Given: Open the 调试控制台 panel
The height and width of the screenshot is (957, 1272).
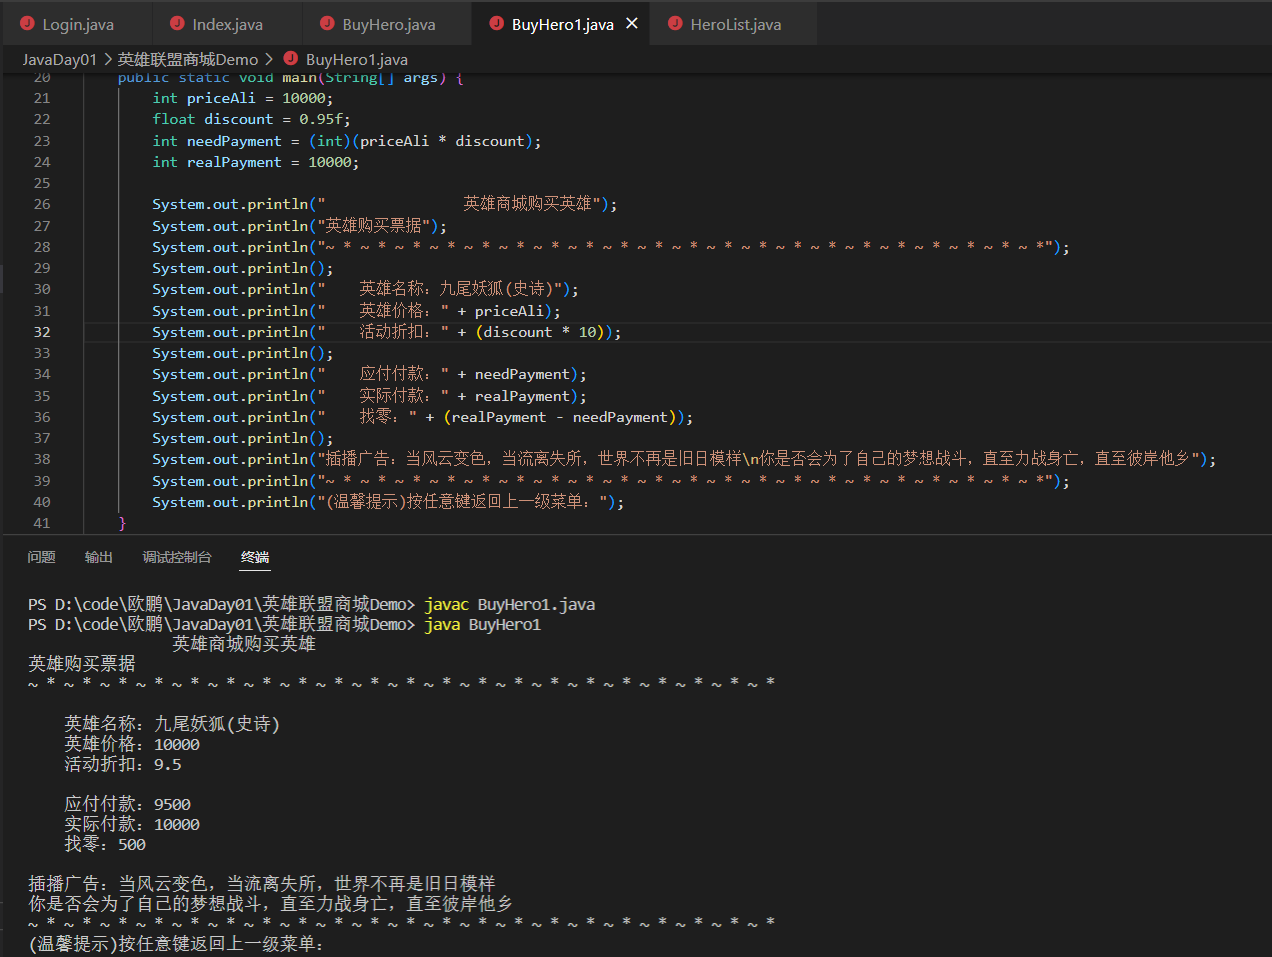Looking at the screenshot, I should (x=177, y=557).
